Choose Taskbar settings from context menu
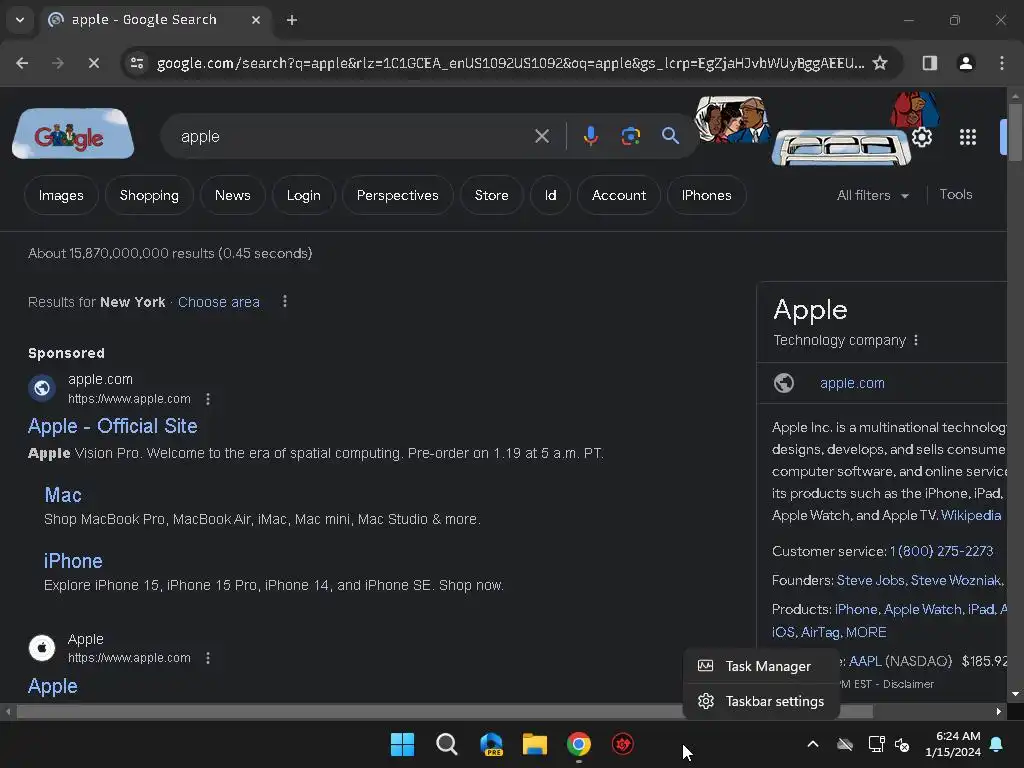Image resolution: width=1024 pixels, height=768 pixels. tap(761, 701)
